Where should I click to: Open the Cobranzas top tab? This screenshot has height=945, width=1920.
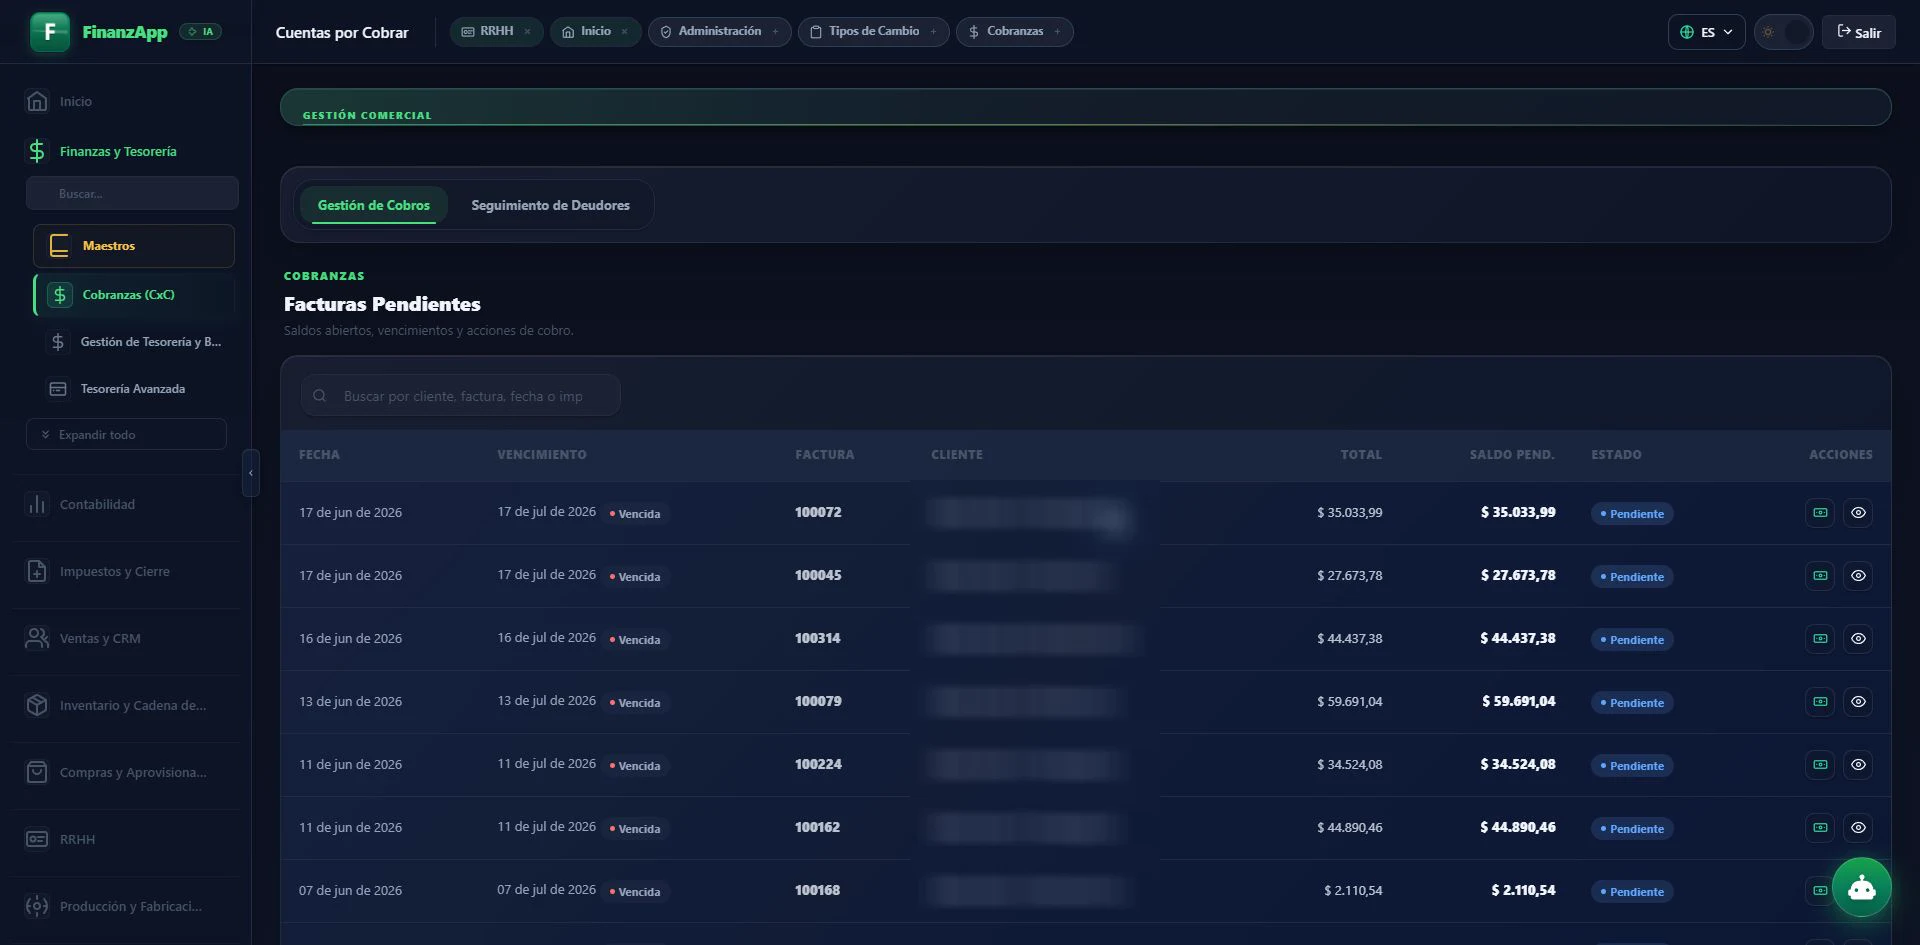(1015, 32)
